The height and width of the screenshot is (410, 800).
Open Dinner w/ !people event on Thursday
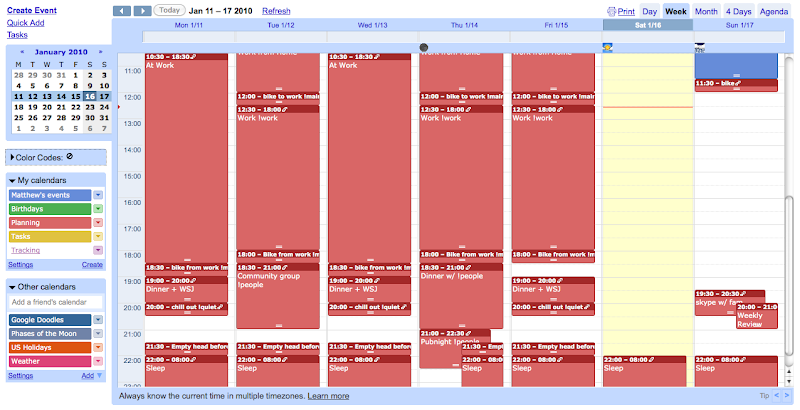pos(461,296)
